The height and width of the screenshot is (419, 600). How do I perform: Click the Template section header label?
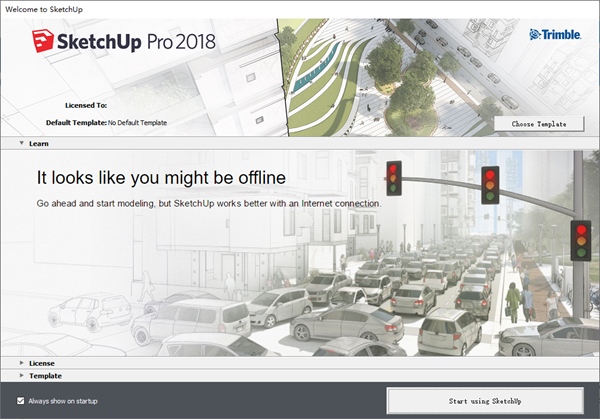click(45, 376)
